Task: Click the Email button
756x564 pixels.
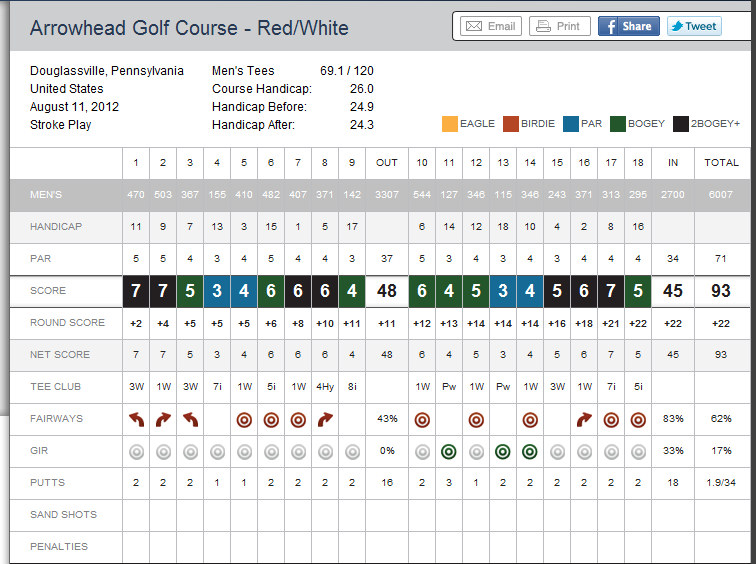Action: (x=490, y=26)
